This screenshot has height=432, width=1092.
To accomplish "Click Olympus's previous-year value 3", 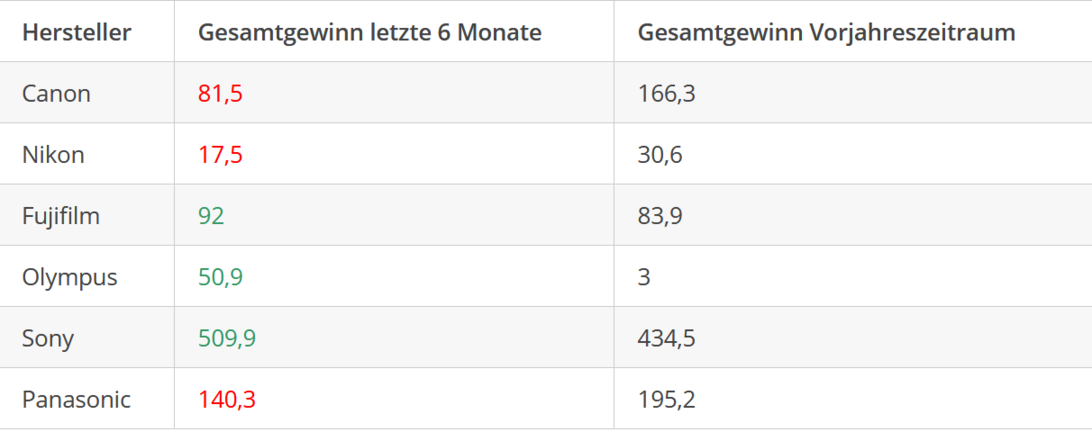I will click(644, 277).
